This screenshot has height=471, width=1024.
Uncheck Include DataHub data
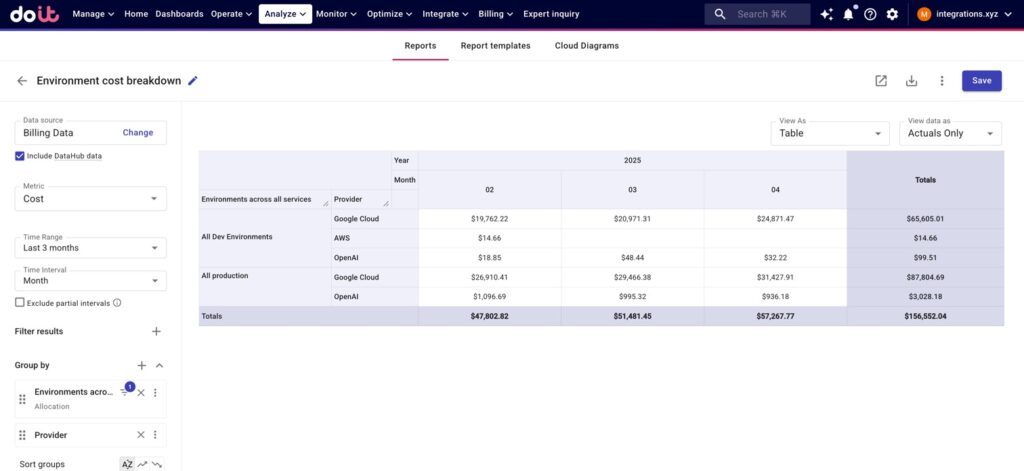(20, 156)
